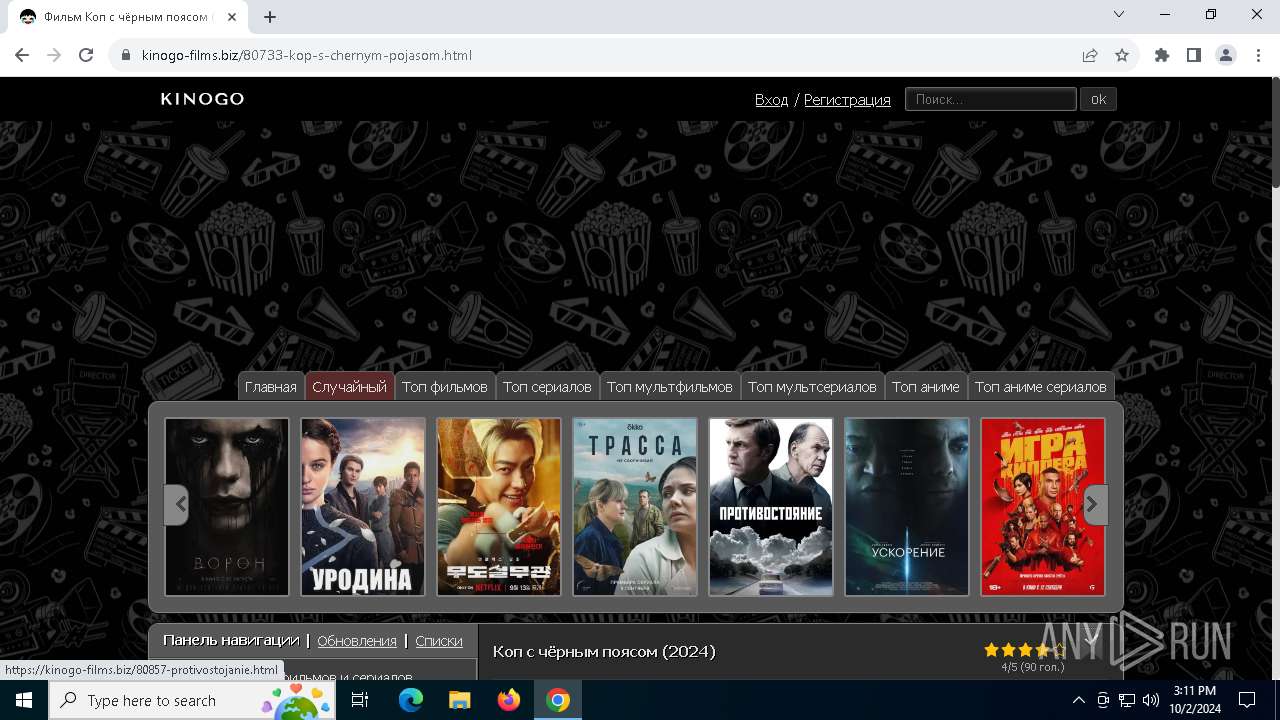Click the Коп с чёрным поясом (2024) title

604,652
